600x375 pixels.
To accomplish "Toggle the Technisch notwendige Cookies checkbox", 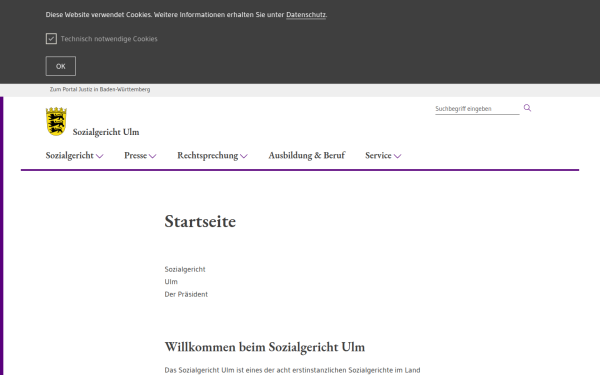I will [51, 39].
